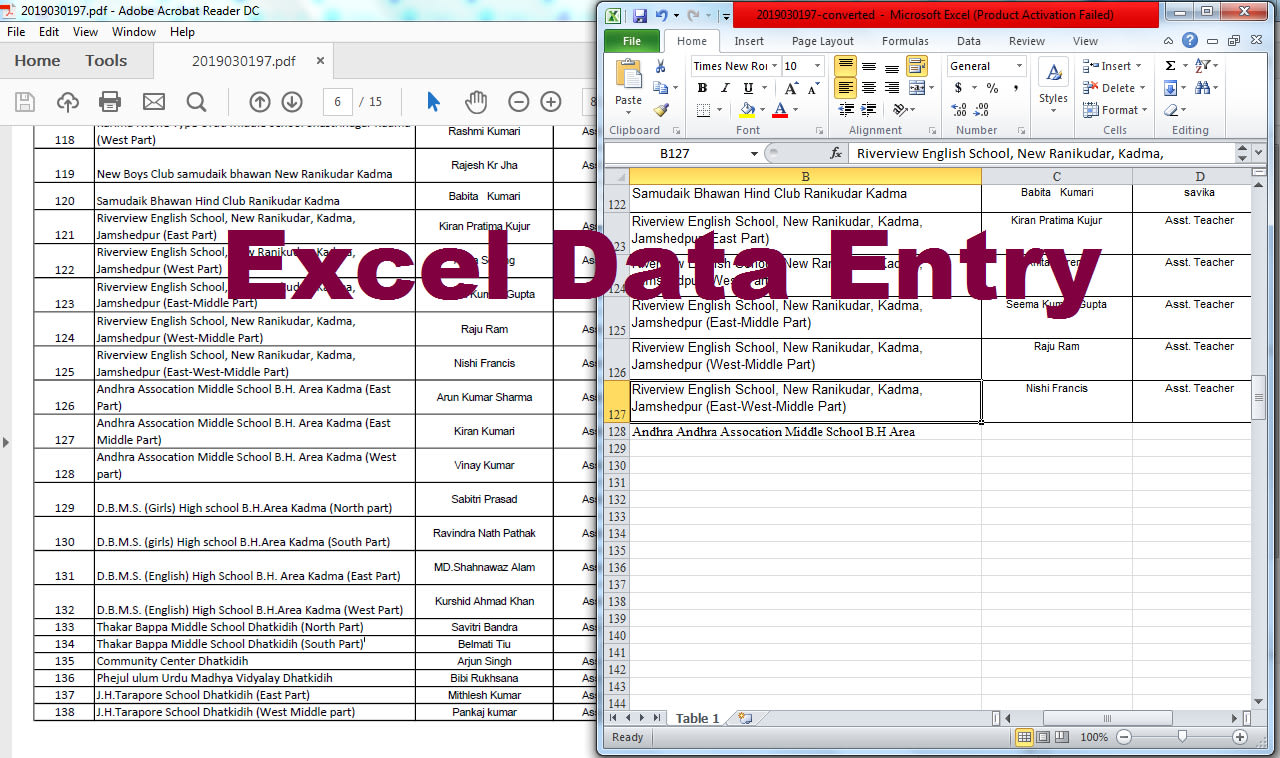Print the PDF using the printer icon
This screenshot has width=1280, height=758.
coord(110,101)
